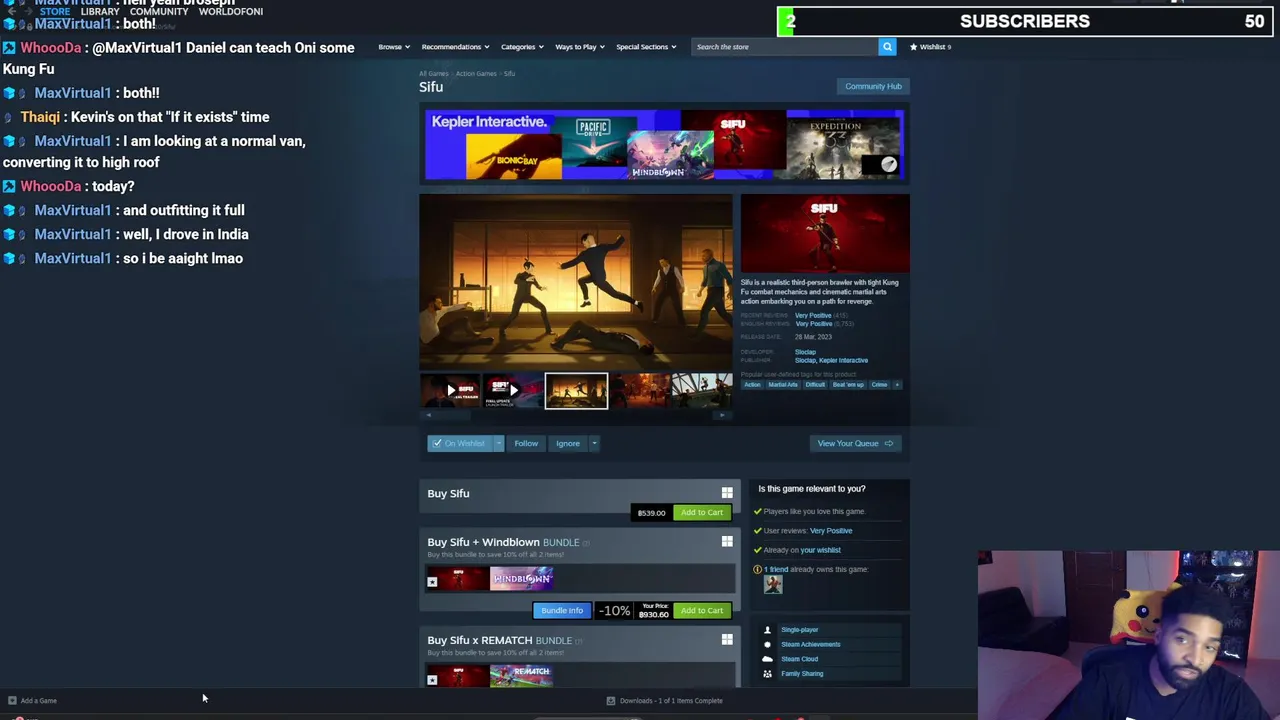Click the Action tag
The width and height of the screenshot is (1280, 720).
tap(752, 385)
